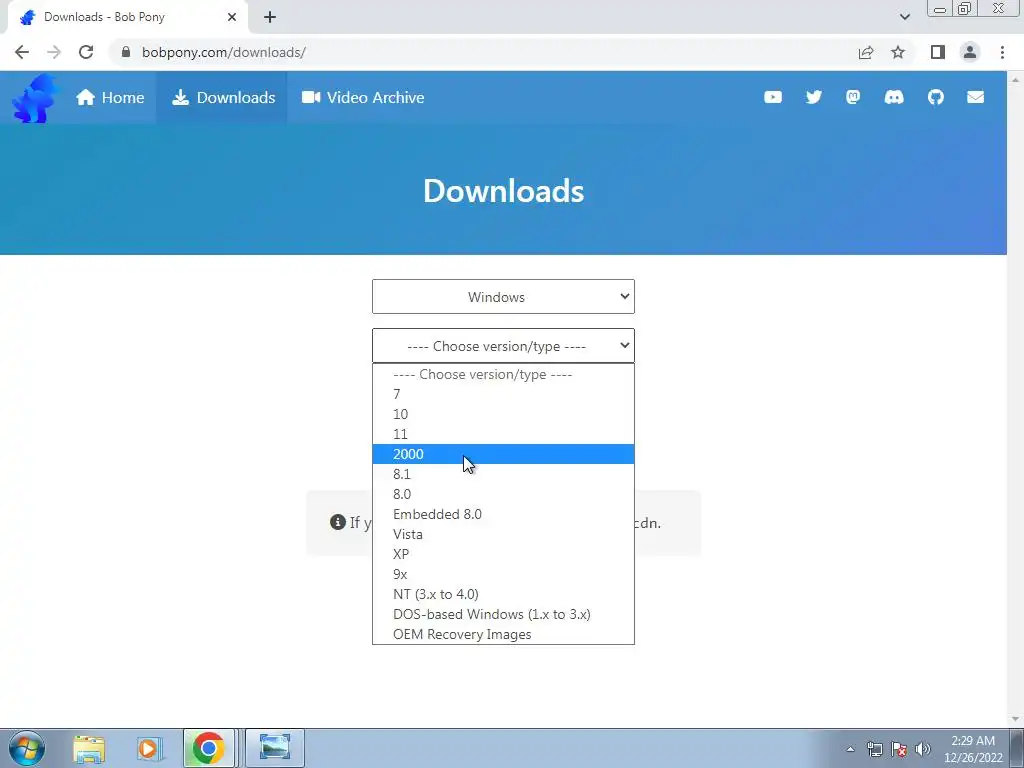Image resolution: width=1024 pixels, height=768 pixels.
Task: Click the info circle icon in notice
Action: [338, 522]
